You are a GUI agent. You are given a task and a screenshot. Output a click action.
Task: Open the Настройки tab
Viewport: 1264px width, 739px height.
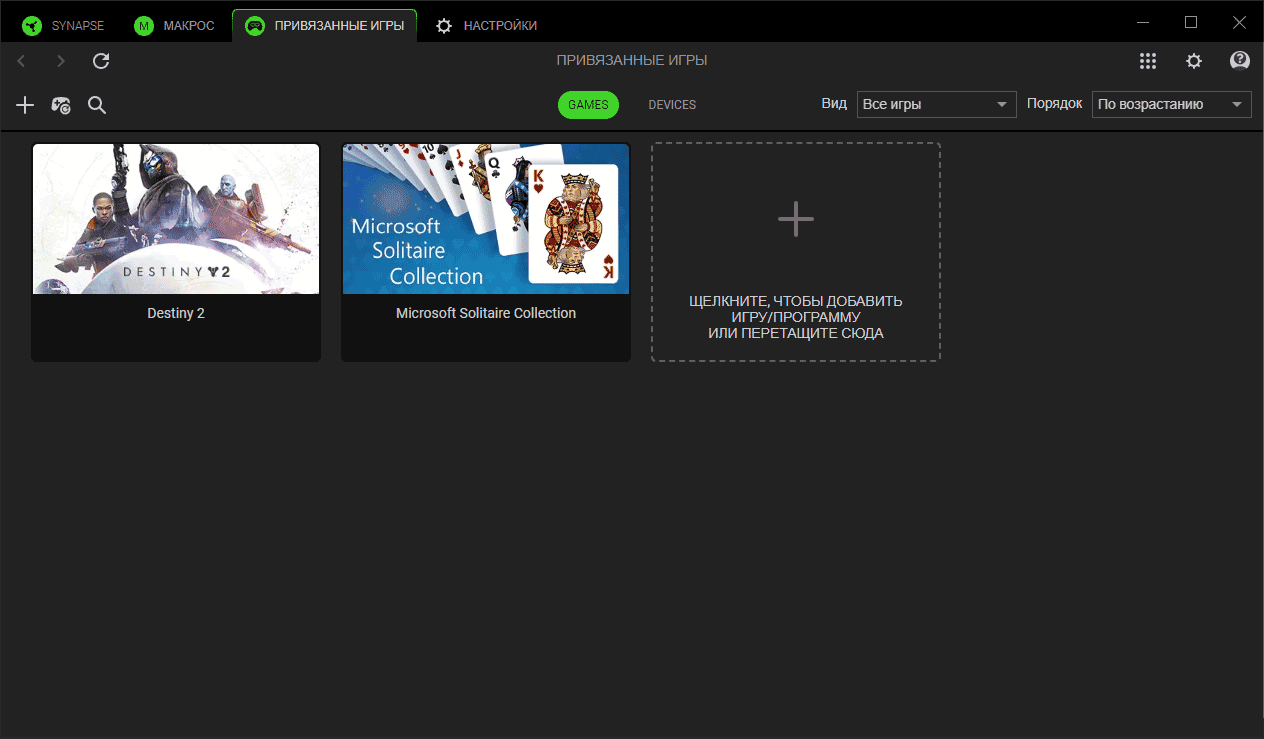487,26
